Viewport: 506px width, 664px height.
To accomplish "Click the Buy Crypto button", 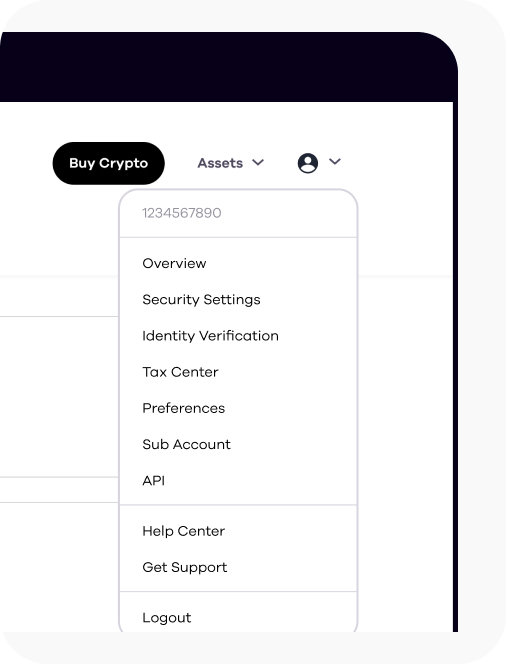I will tap(108, 163).
